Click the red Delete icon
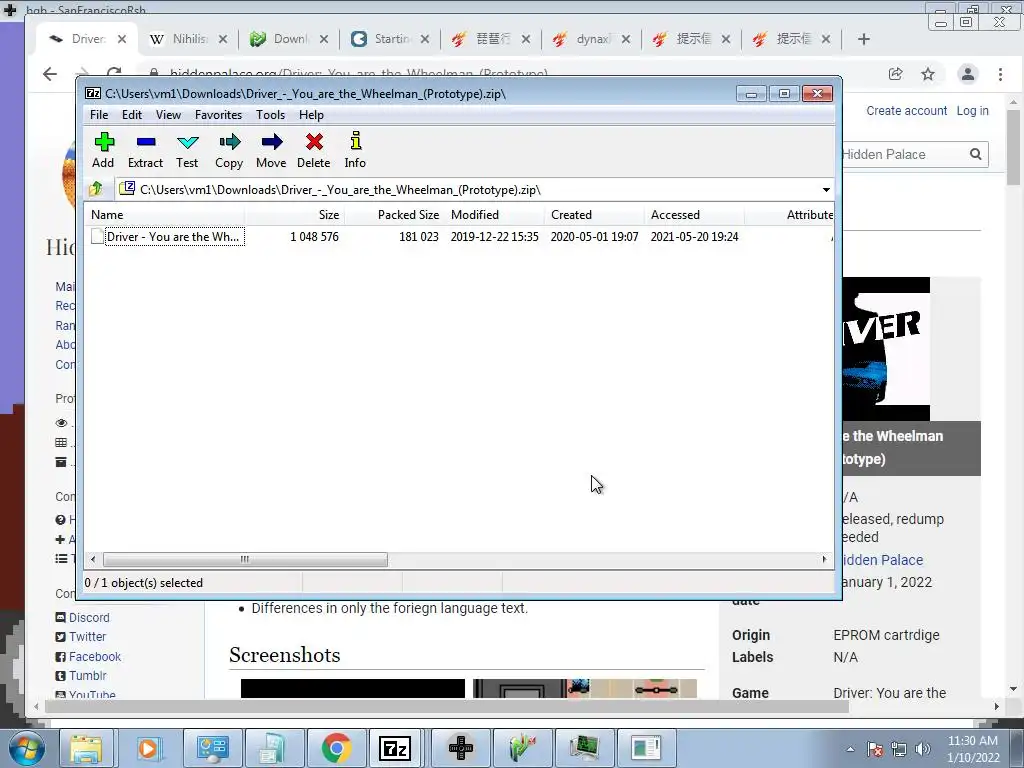 coord(313,150)
